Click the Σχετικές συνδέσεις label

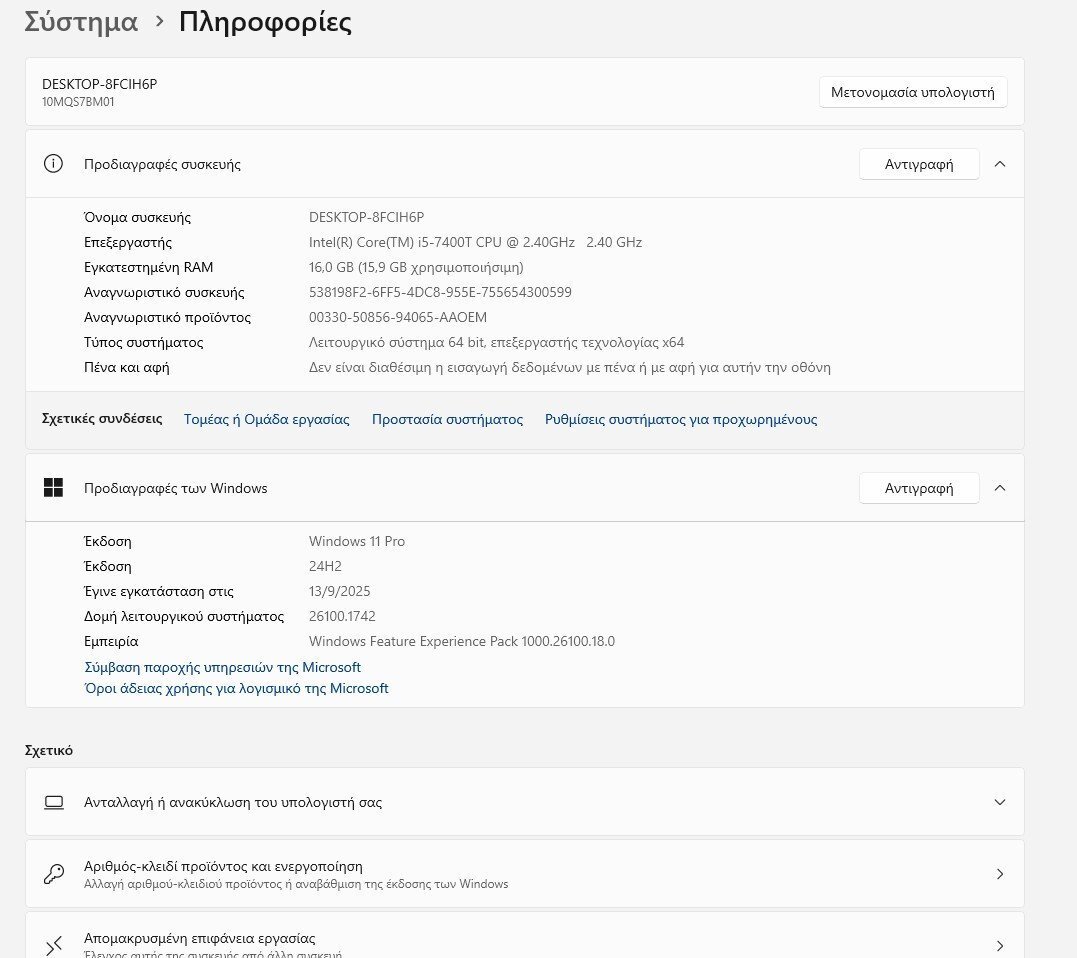(102, 418)
